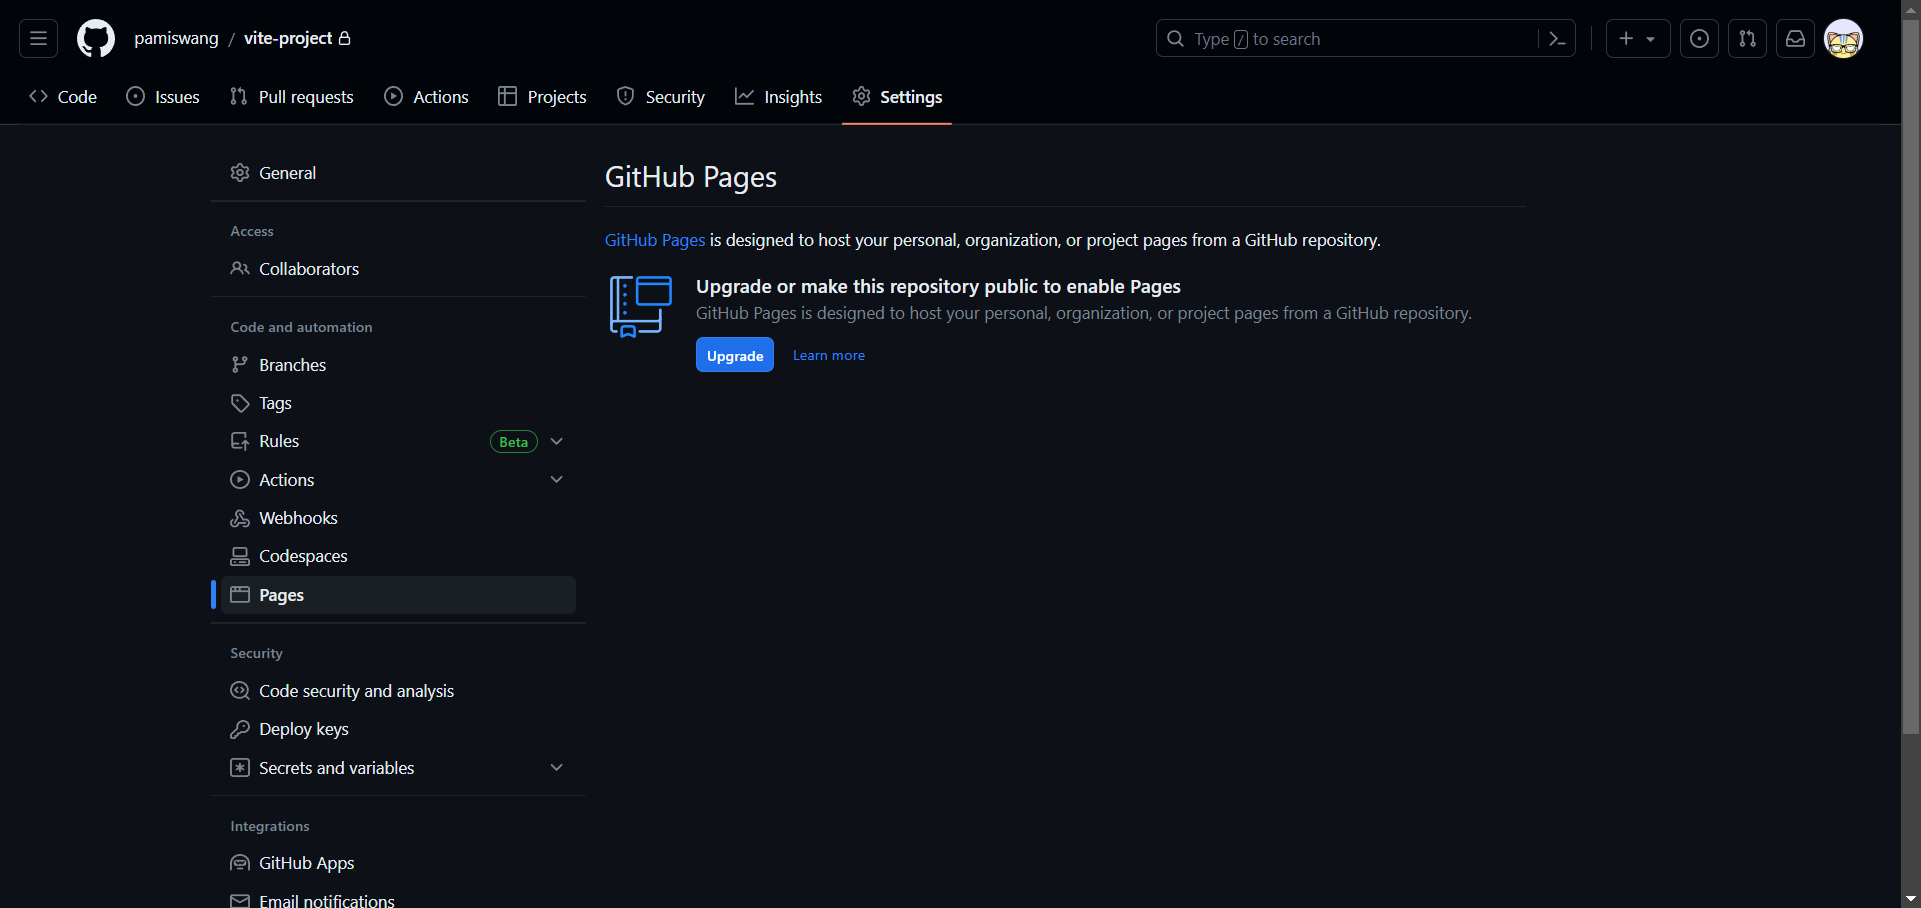Click the Tags tag icon
This screenshot has height=908, width=1921.
tap(240, 403)
